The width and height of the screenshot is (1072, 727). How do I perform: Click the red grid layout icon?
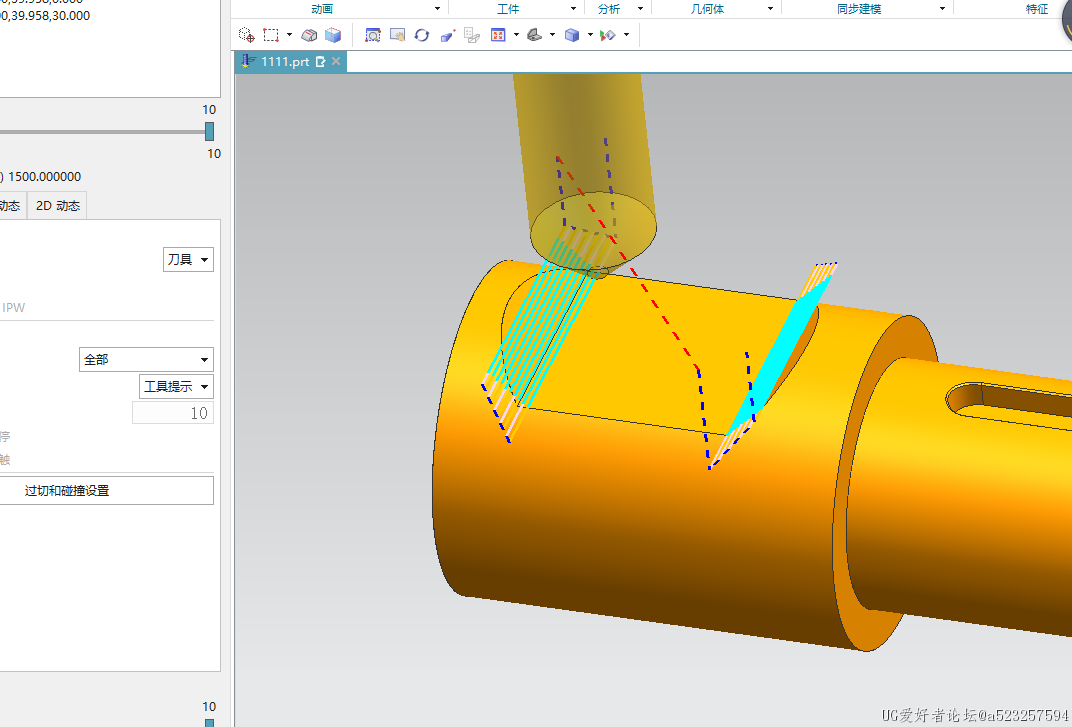[x=498, y=35]
